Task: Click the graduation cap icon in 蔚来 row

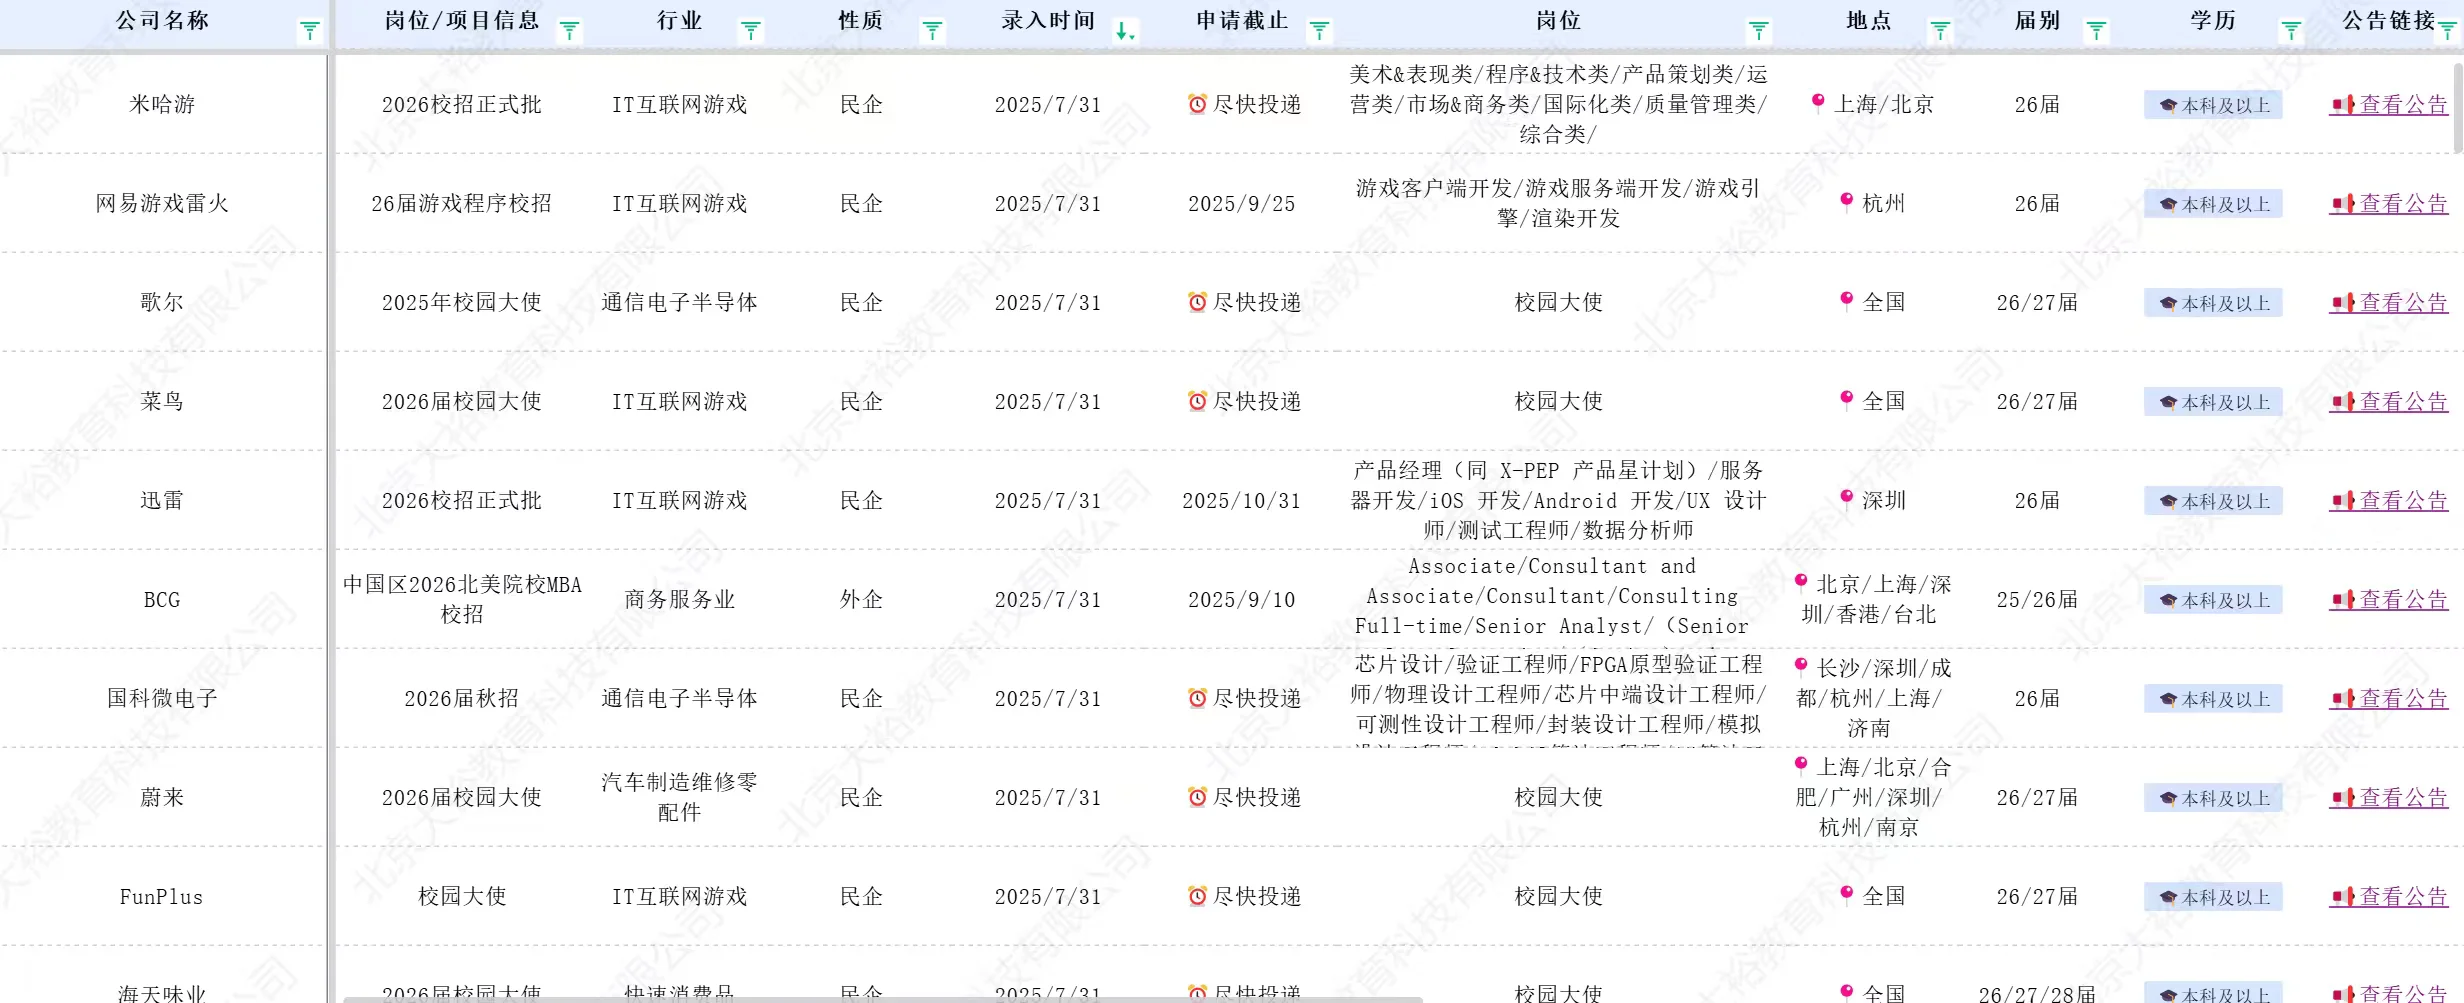Action: 2168,798
